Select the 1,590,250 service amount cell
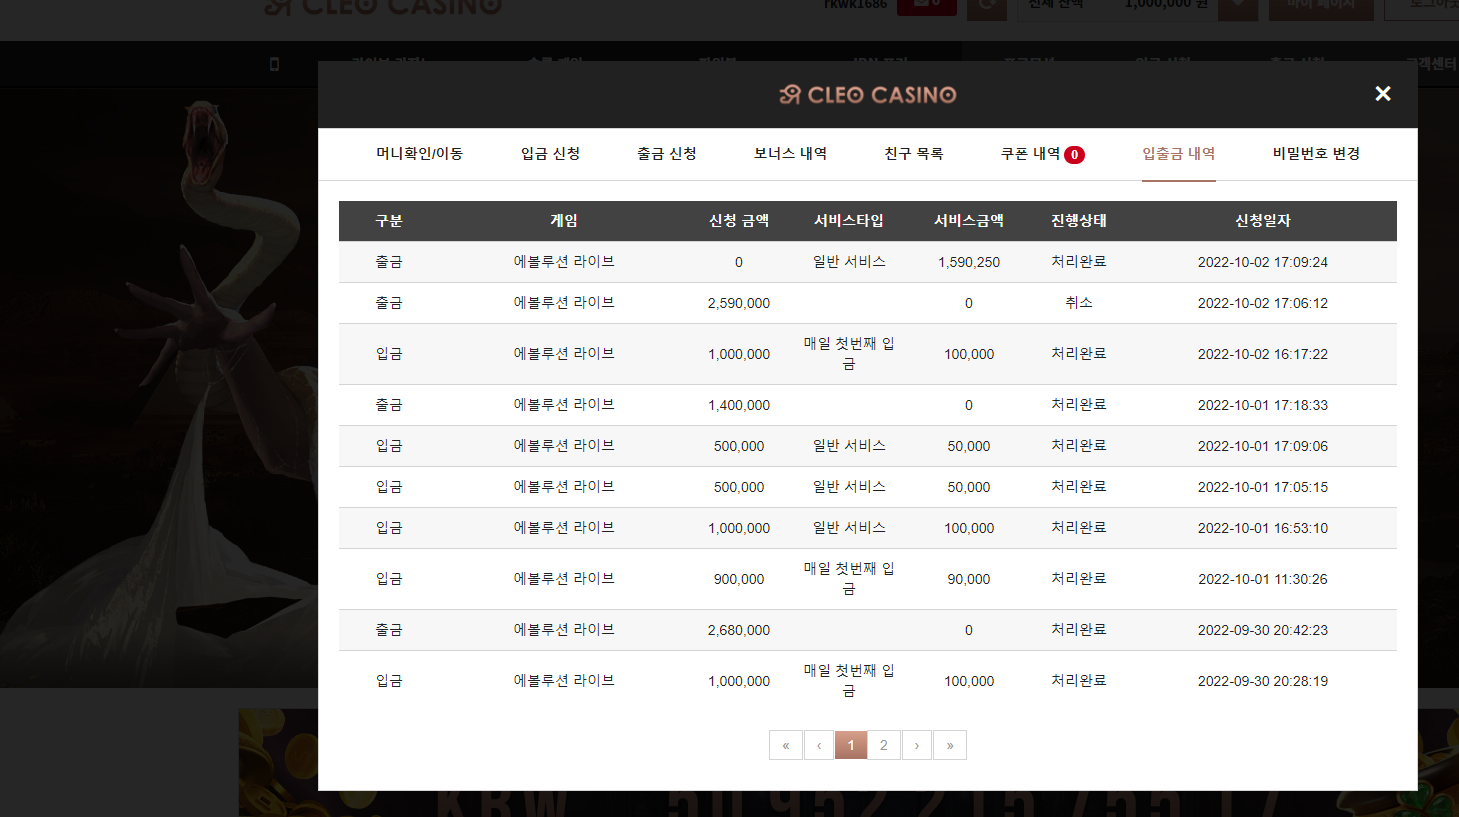Image resolution: width=1459 pixels, height=817 pixels. 969,262
